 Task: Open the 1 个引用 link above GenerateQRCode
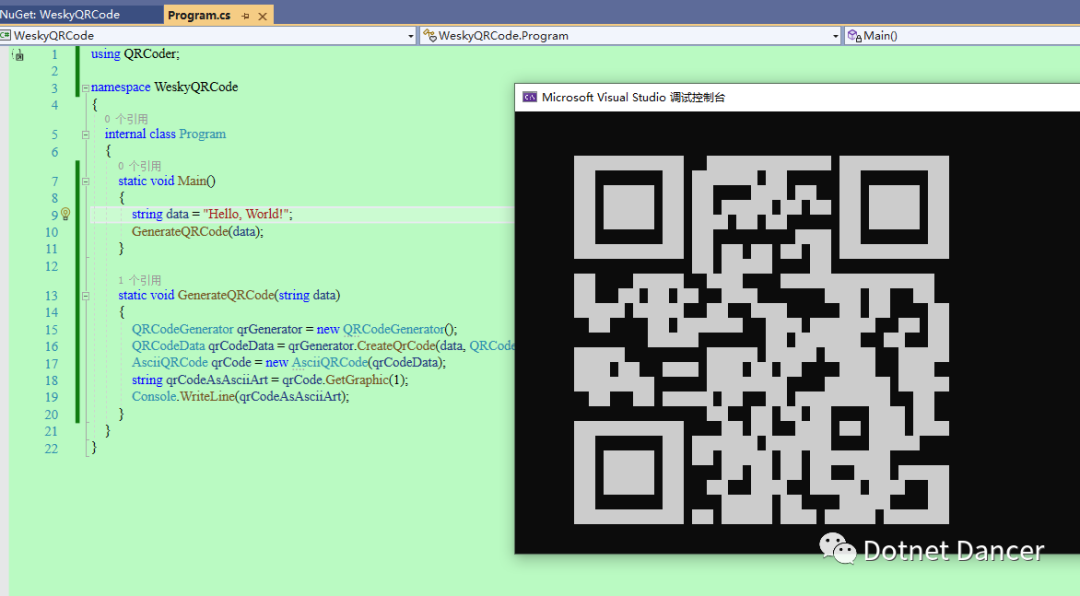140,280
